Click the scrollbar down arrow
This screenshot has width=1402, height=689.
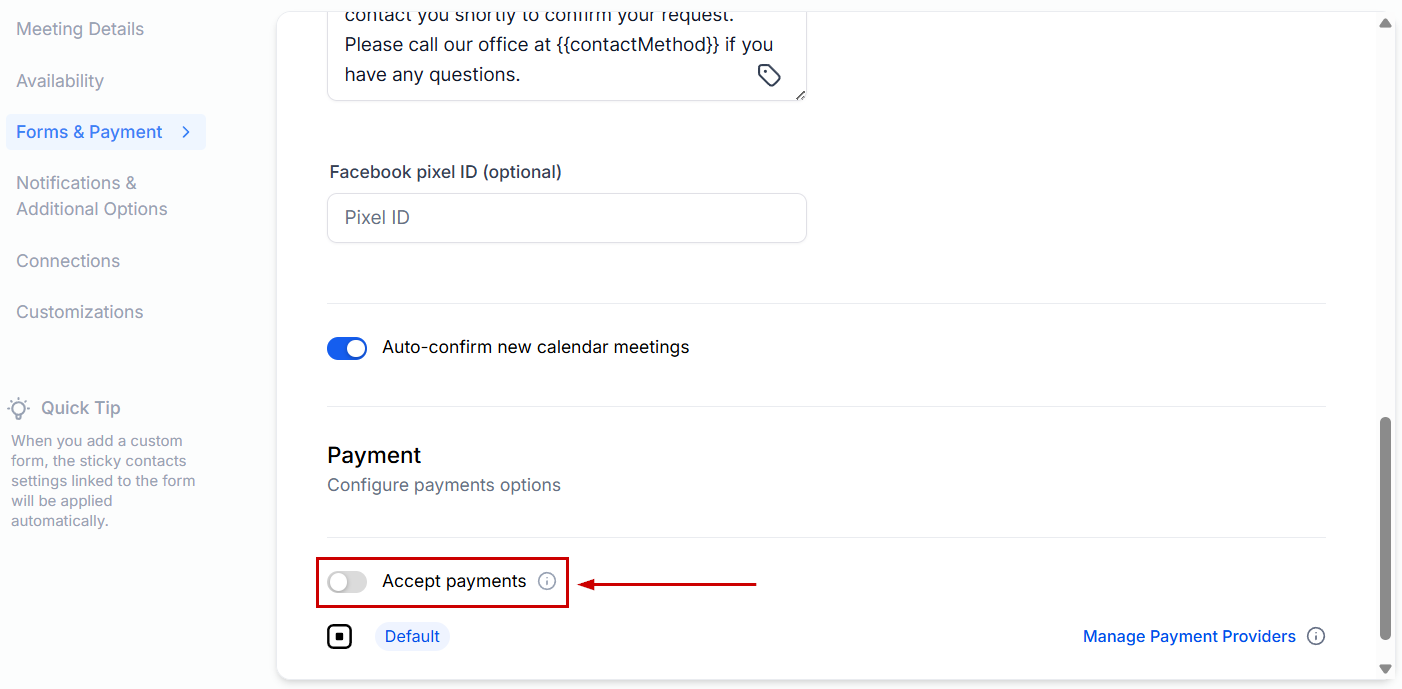click(1386, 668)
